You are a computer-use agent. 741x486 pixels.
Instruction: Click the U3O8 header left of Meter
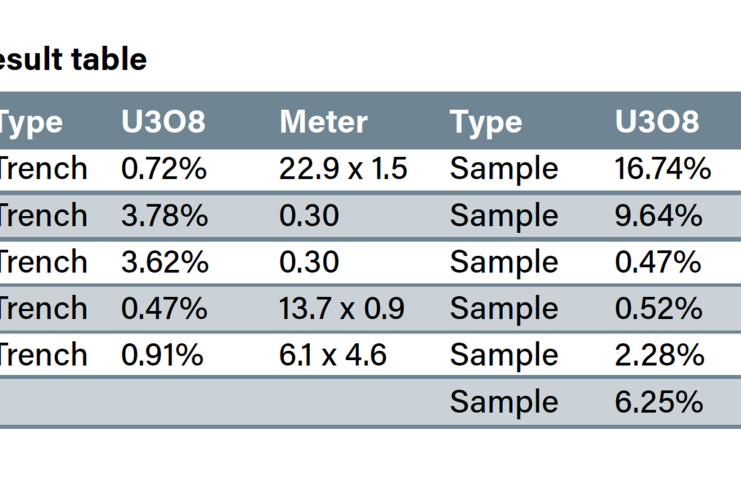click(x=163, y=122)
